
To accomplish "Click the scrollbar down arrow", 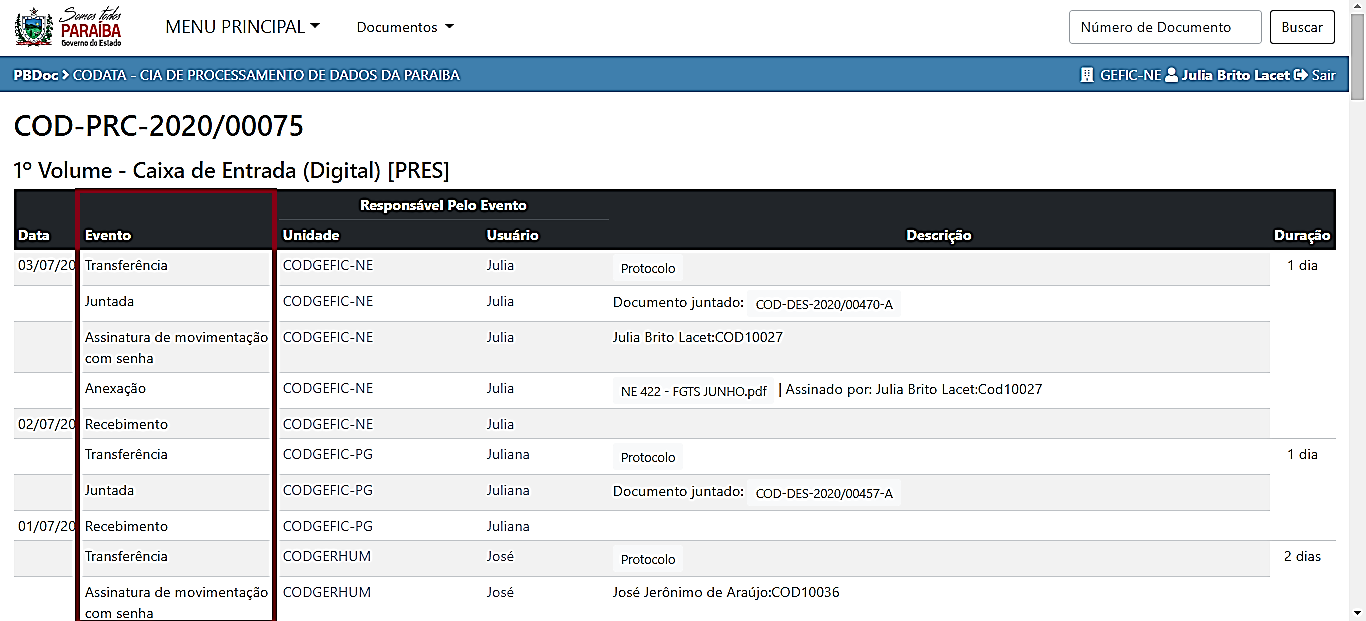I will pos(1357,612).
